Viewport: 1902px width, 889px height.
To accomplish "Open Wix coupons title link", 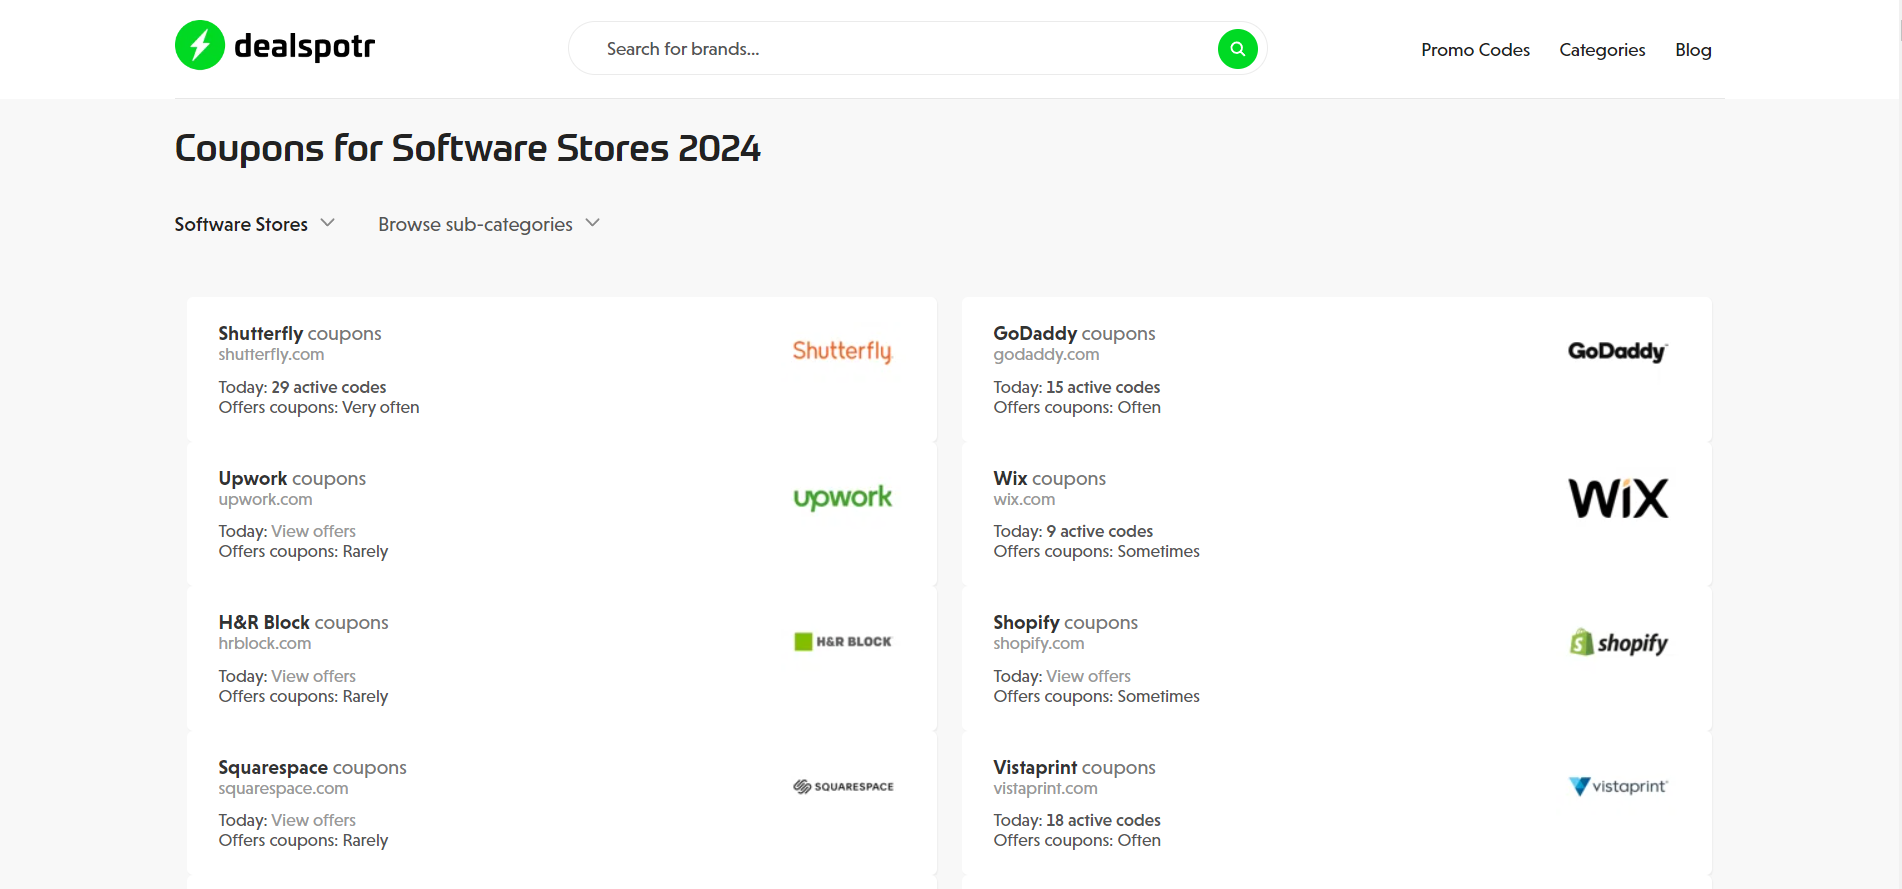I will tap(1049, 478).
